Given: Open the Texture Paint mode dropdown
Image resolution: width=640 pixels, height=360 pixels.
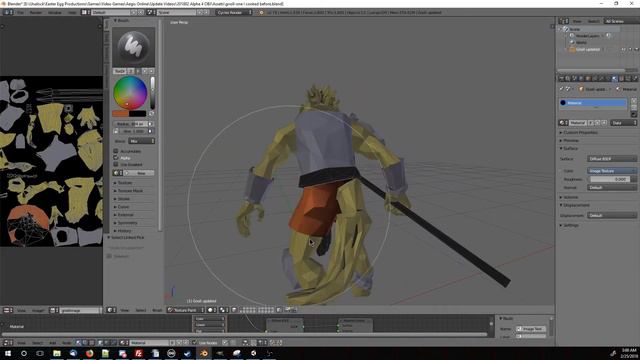Looking at the screenshot, I should tap(186, 310).
